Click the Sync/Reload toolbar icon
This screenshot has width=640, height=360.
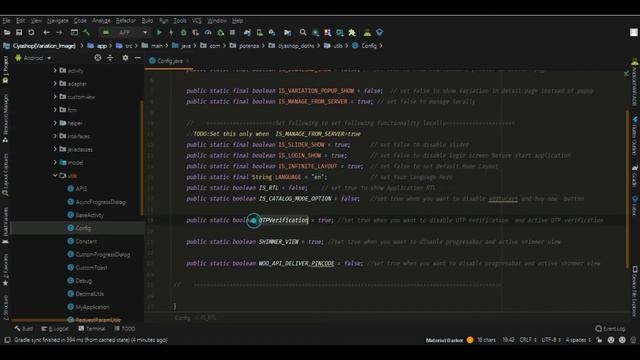(31, 32)
